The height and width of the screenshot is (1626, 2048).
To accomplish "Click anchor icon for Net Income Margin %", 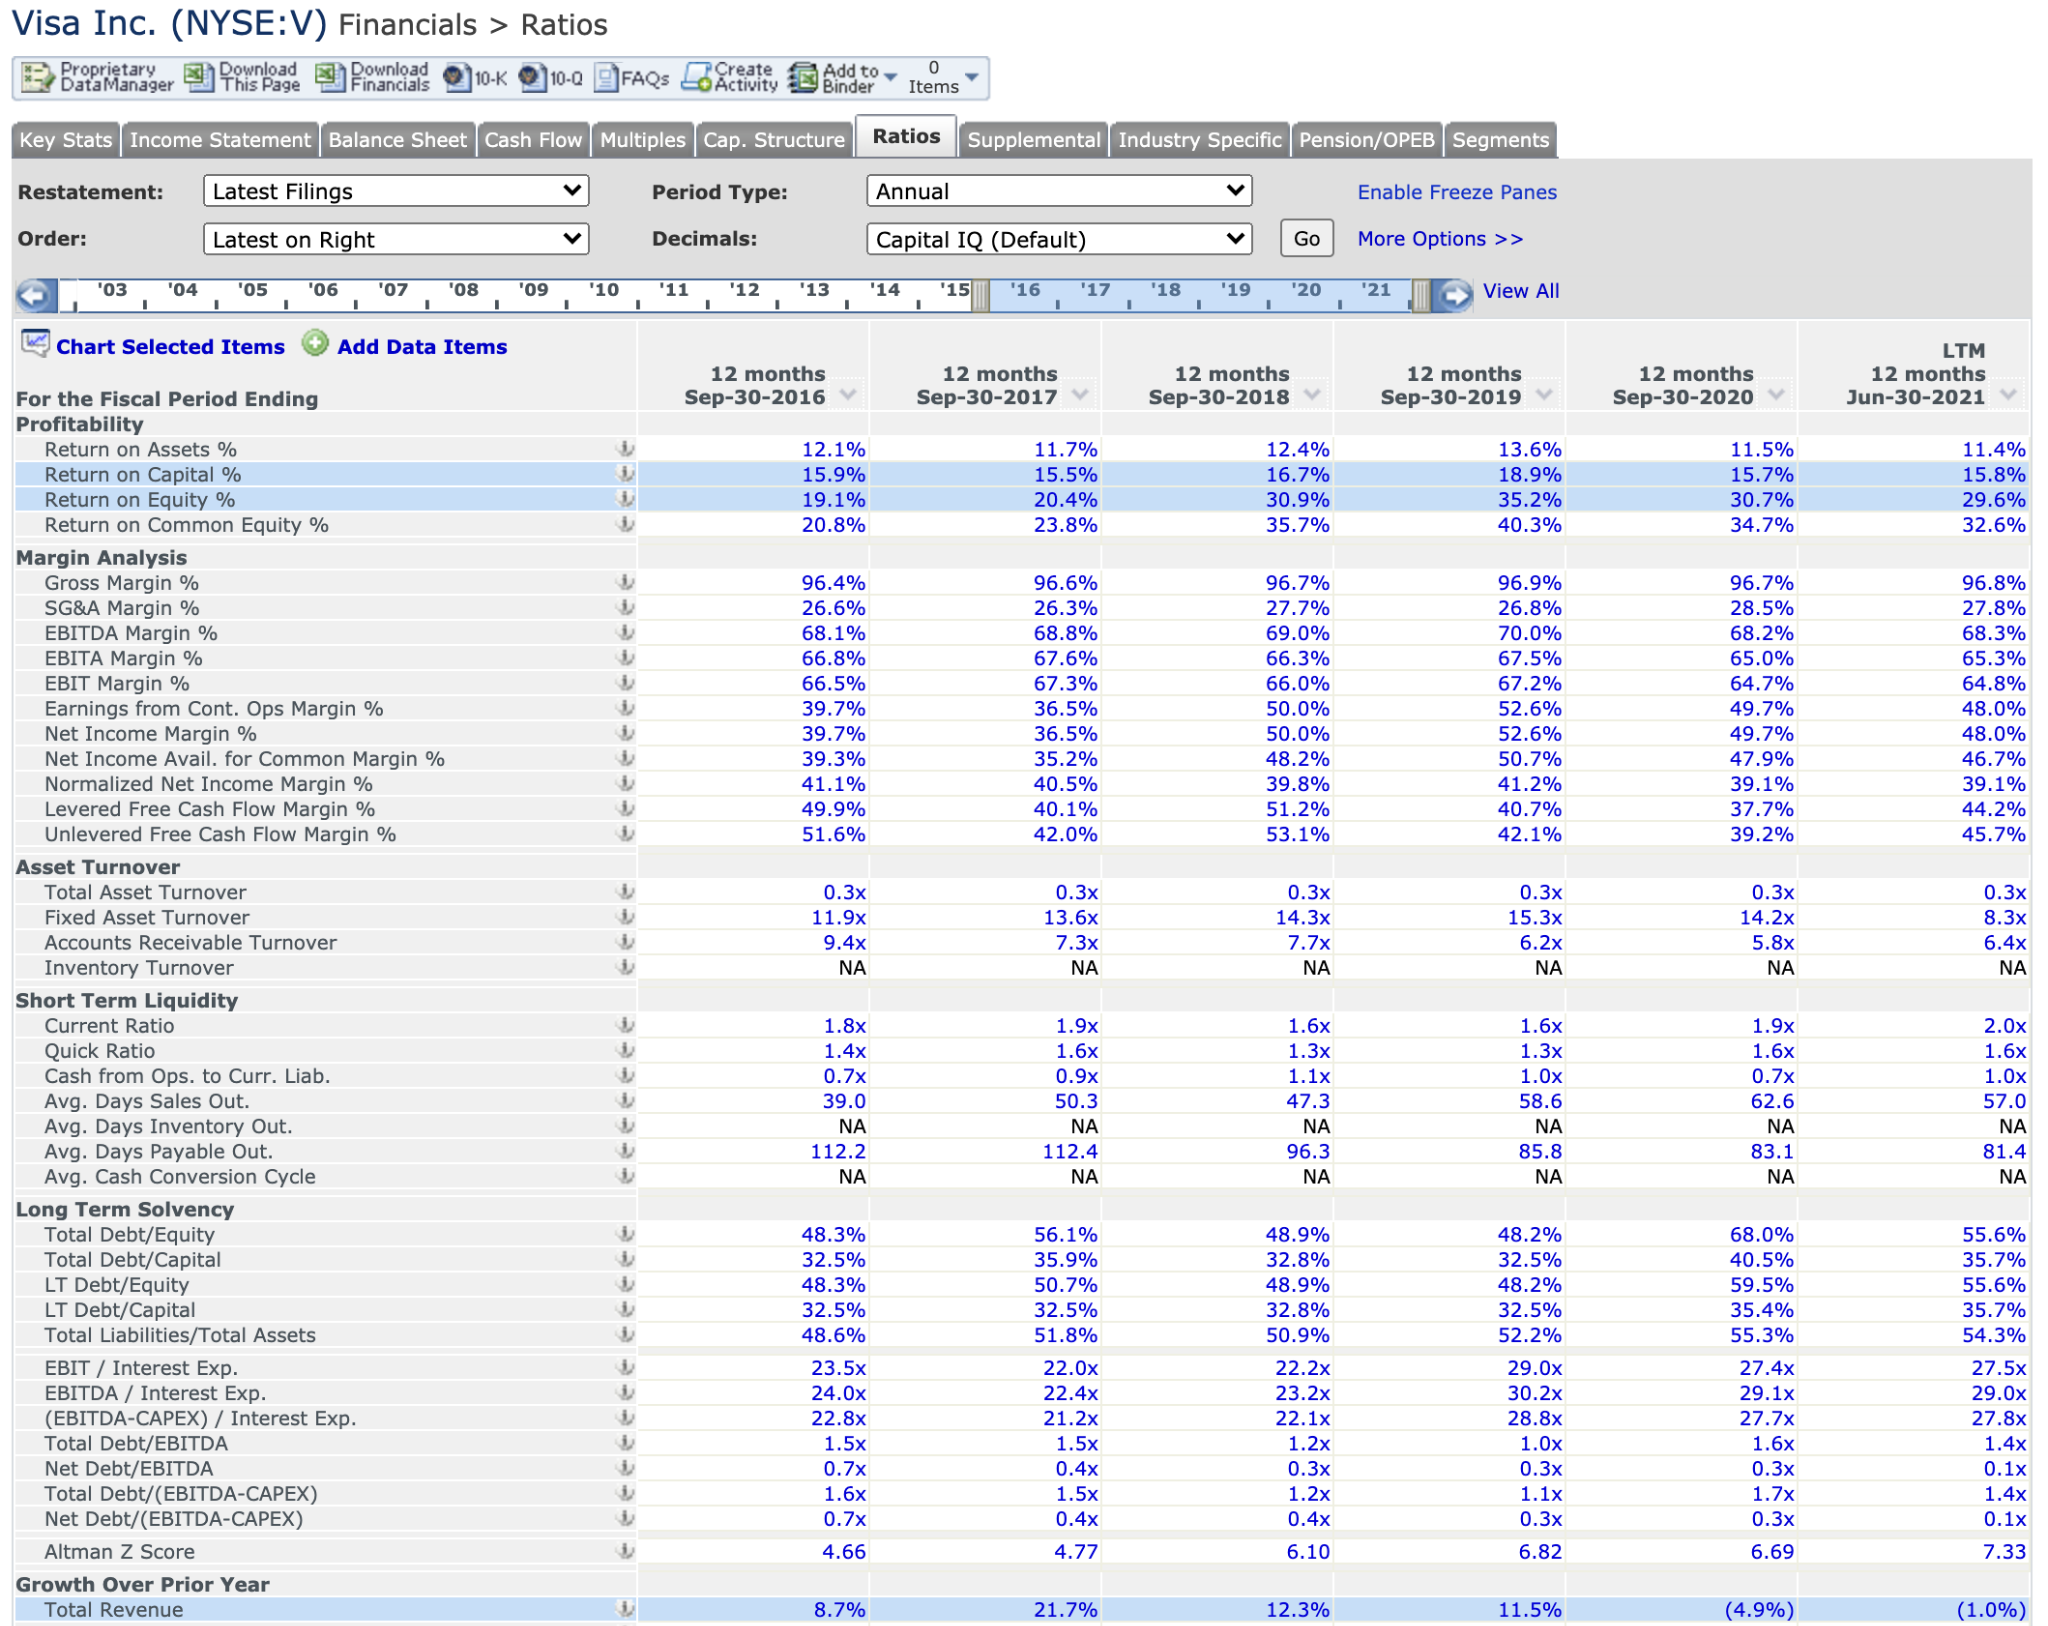I will (x=625, y=734).
